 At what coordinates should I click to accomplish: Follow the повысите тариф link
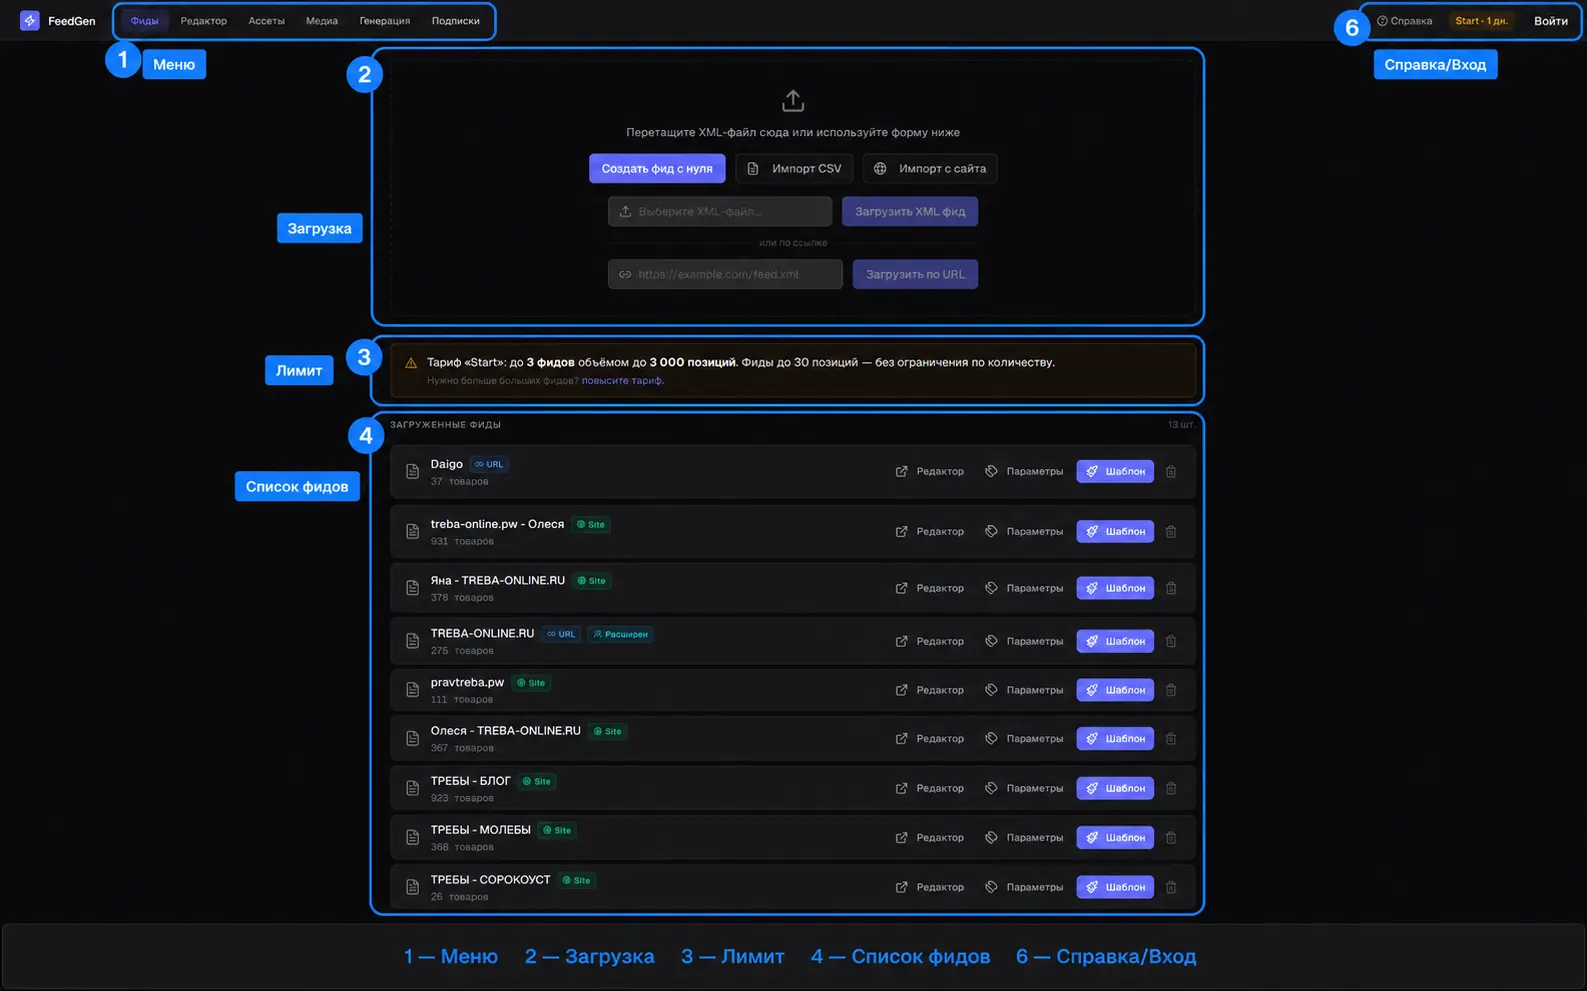(x=622, y=381)
